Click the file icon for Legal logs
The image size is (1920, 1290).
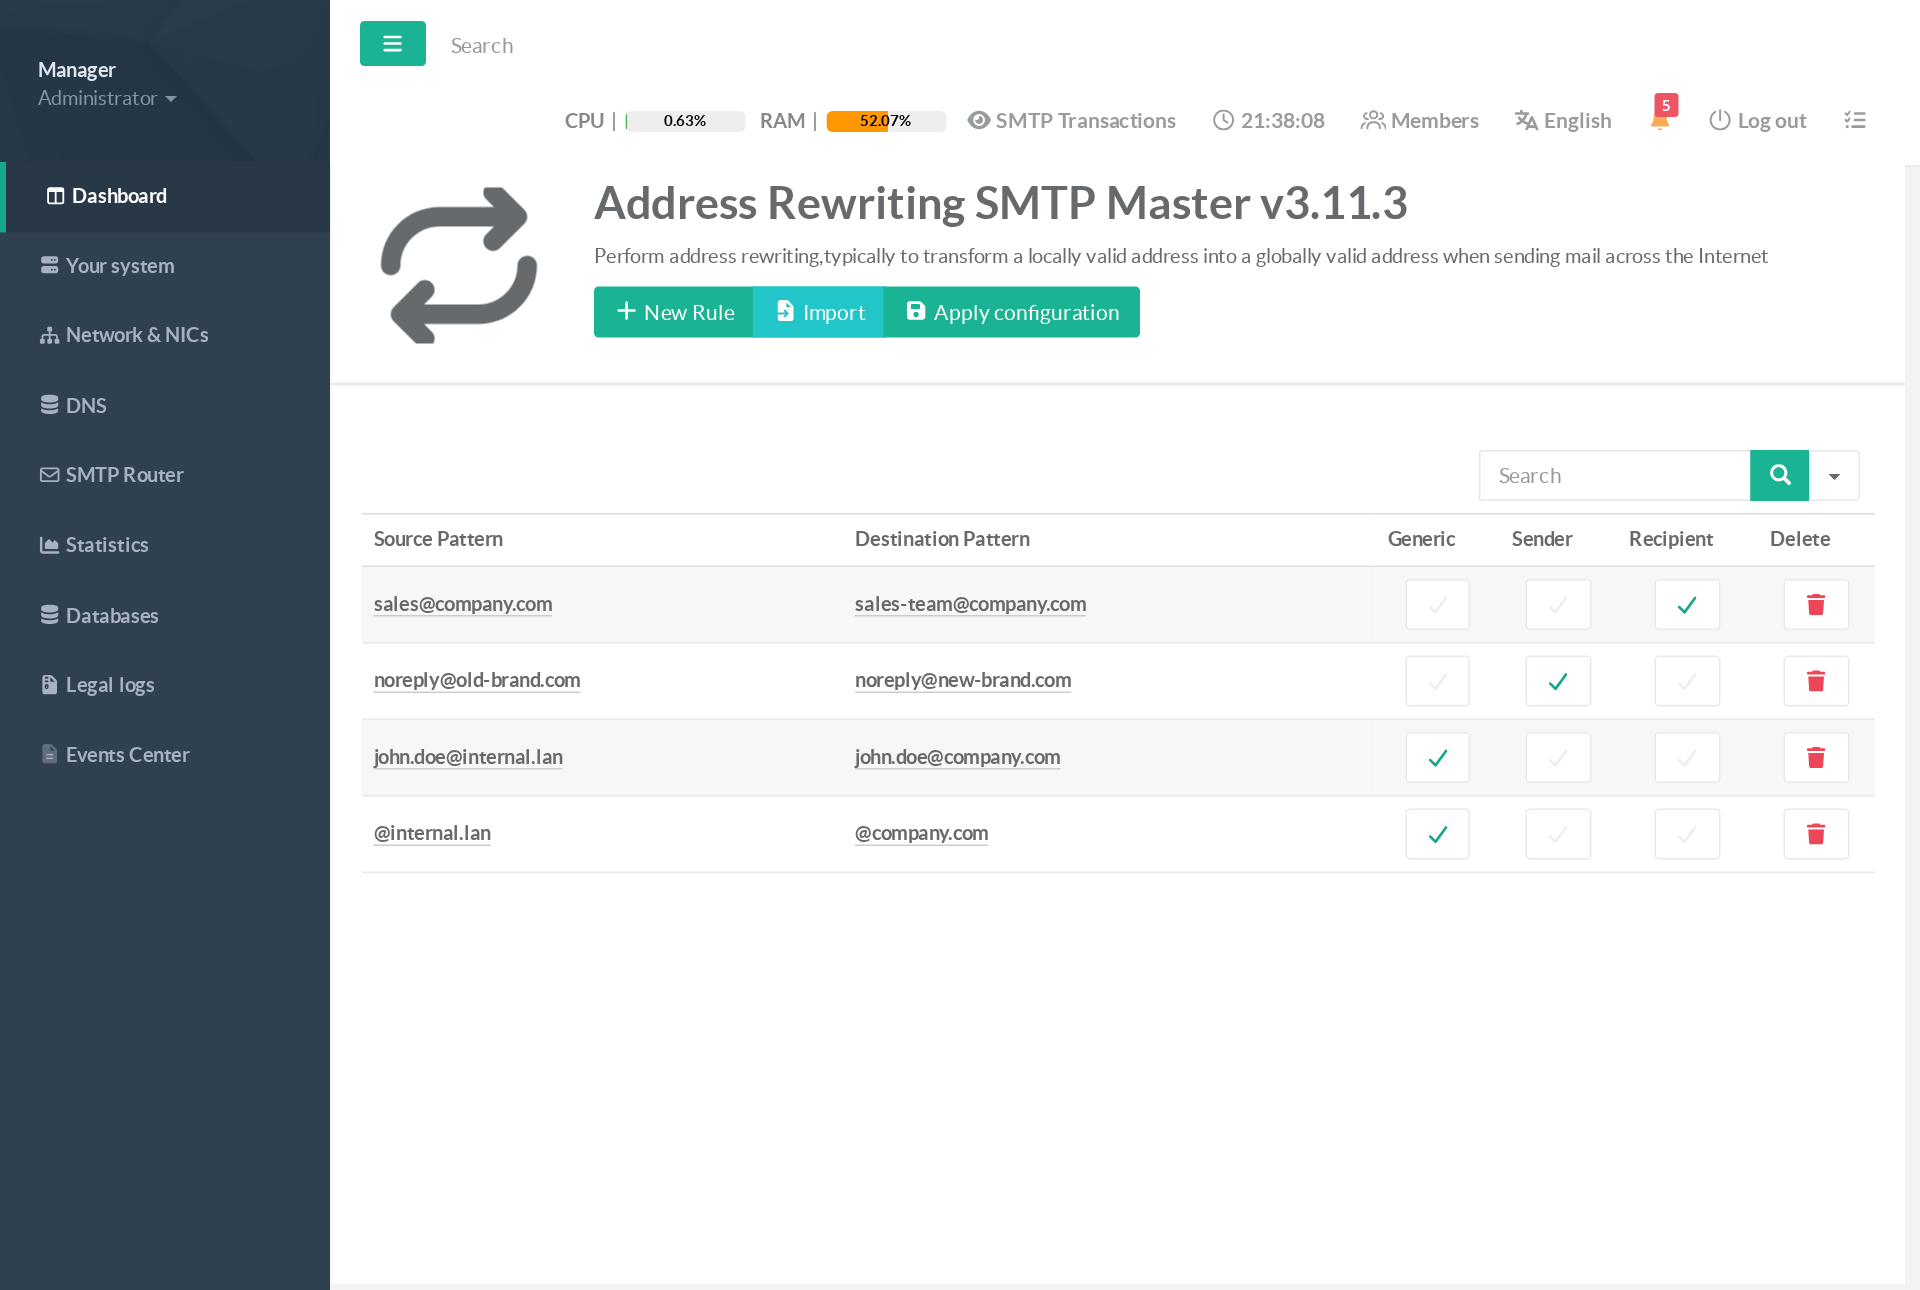[49, 685]
